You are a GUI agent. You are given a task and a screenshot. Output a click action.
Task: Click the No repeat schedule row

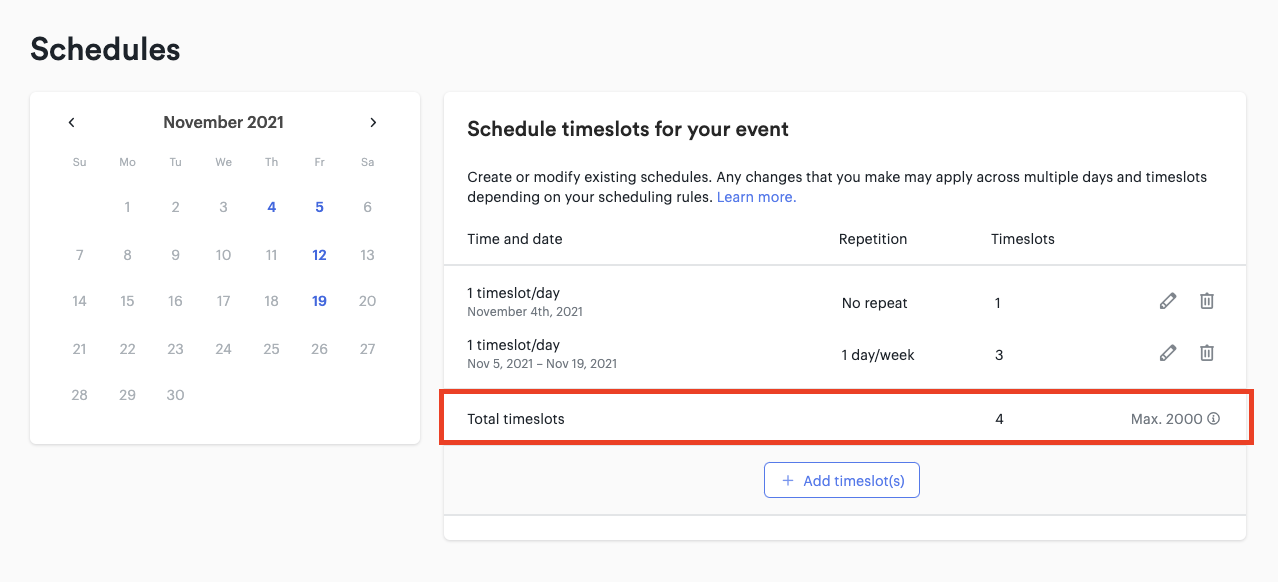point(845,302)
